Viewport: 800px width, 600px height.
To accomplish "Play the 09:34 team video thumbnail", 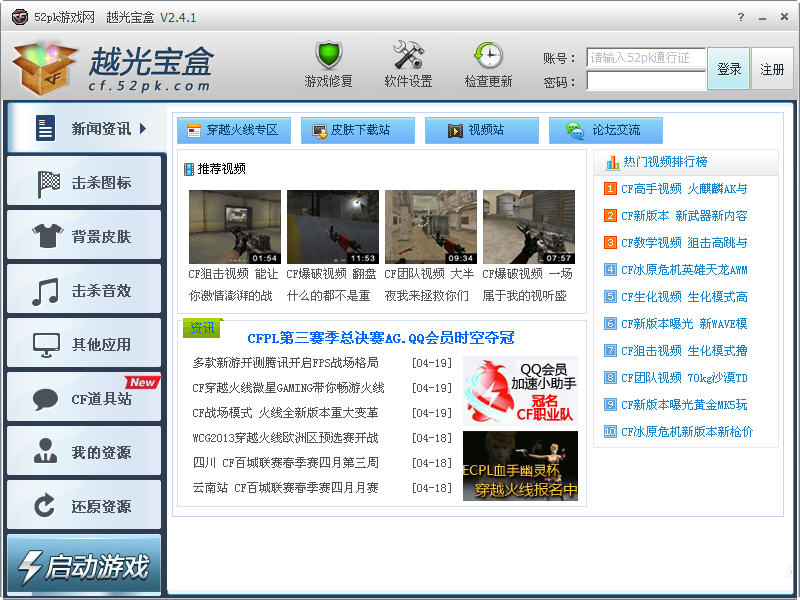I will coord(431,227).
